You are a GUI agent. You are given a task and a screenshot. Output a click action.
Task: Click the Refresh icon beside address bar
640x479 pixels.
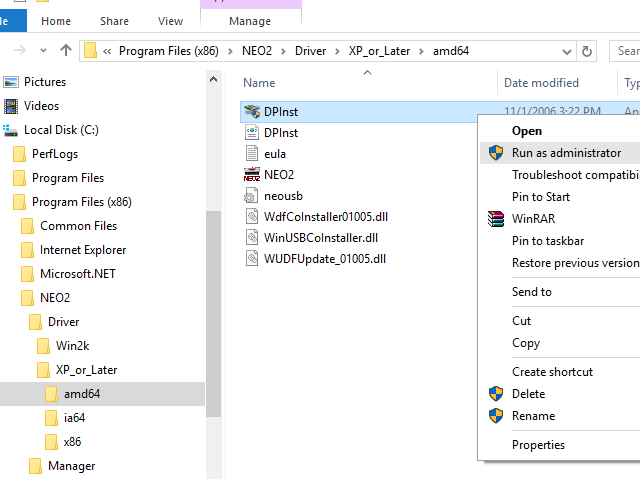tap(587, 50)
